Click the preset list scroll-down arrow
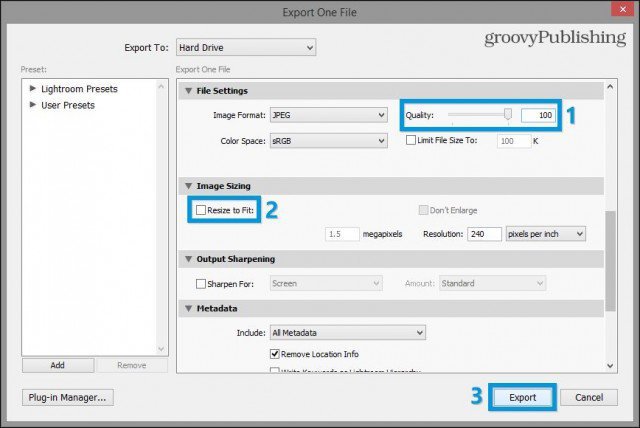The width and height of the screenshot is (640, 428). tap(161, 349)
